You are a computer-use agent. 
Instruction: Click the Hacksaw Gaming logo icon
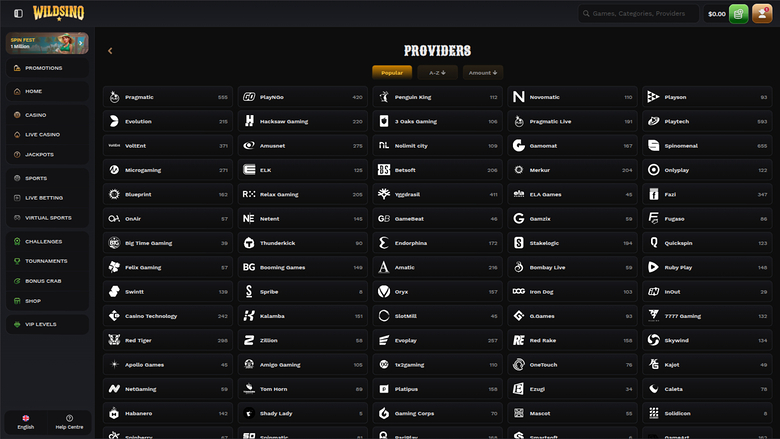pyautogui.click(x=249, y=121)
